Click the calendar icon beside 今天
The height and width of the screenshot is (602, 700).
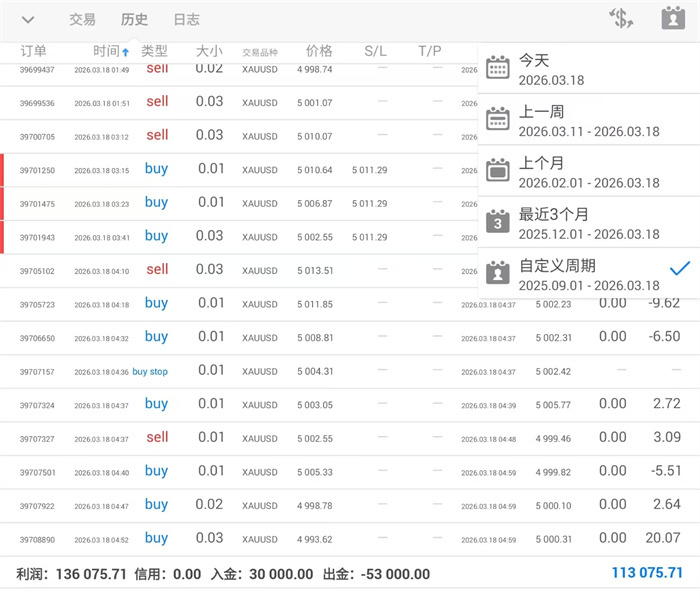click(x=497, y=68)
